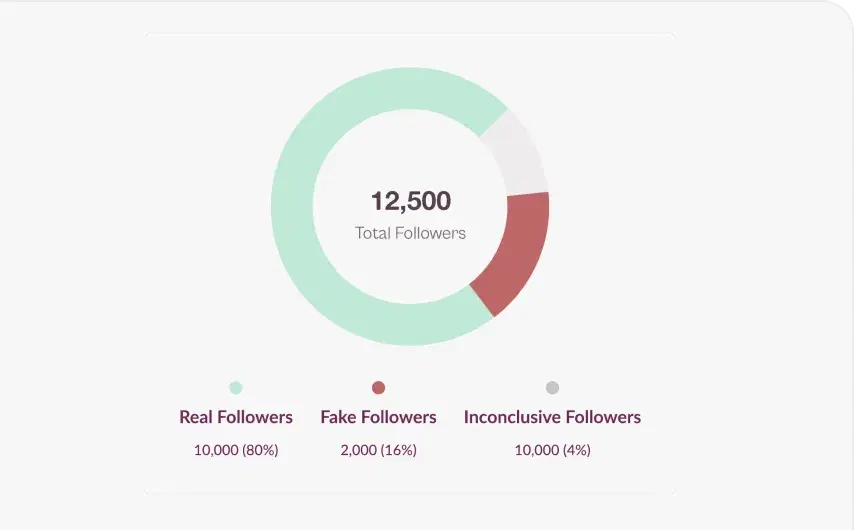Click the word Real in the legend

click(x=196, y=417)
